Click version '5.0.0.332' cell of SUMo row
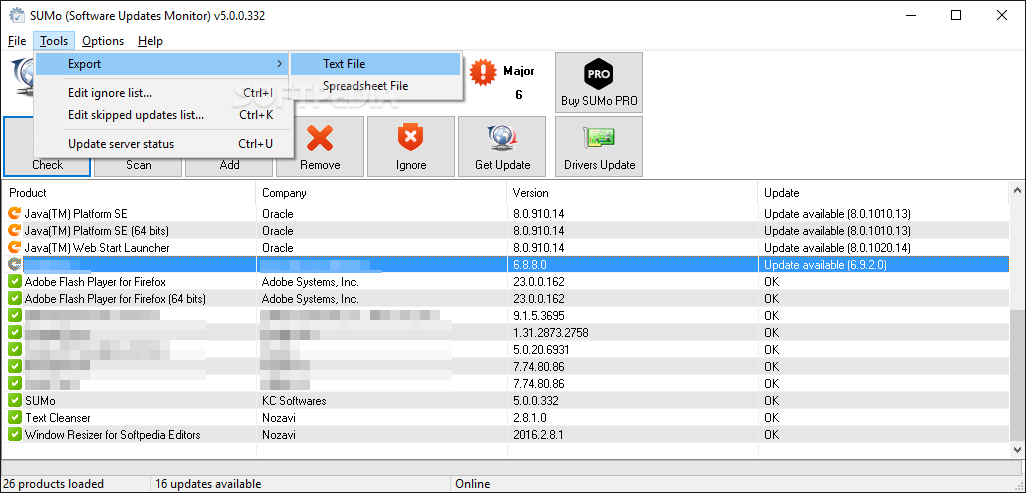 coord(535,400)
